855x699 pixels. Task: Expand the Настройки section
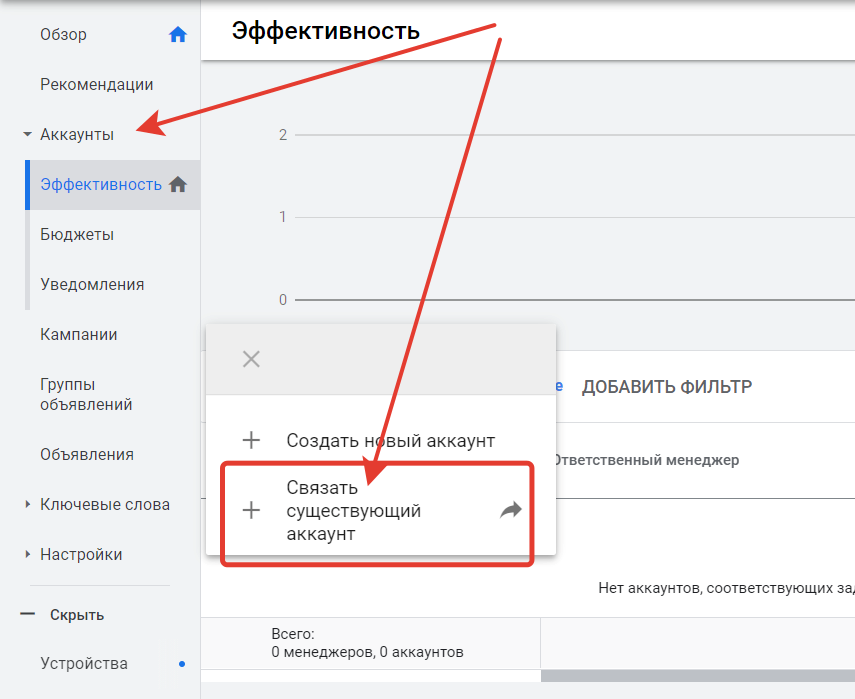click(28, 555)
